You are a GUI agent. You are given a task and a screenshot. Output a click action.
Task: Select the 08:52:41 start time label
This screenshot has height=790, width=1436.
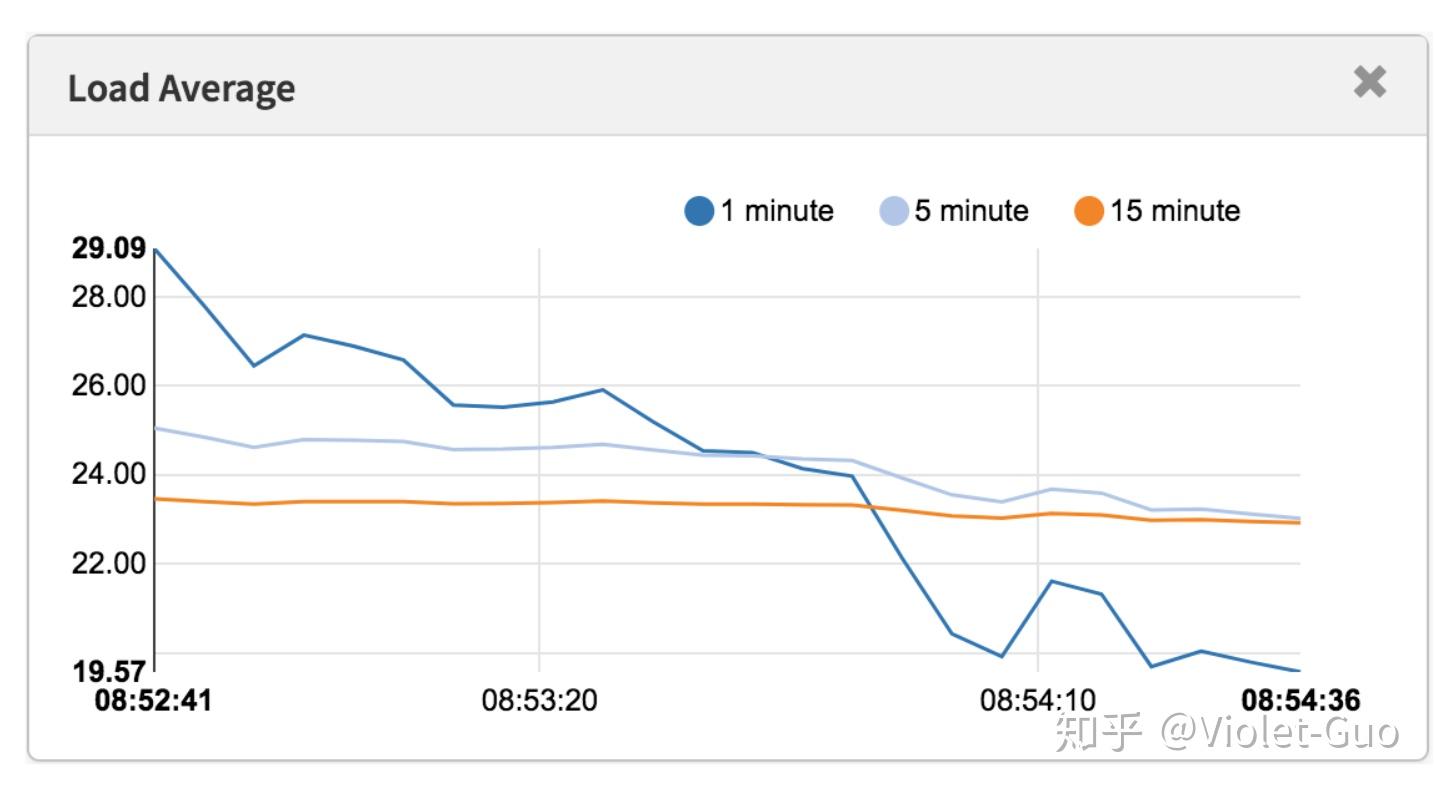[153, 700]
